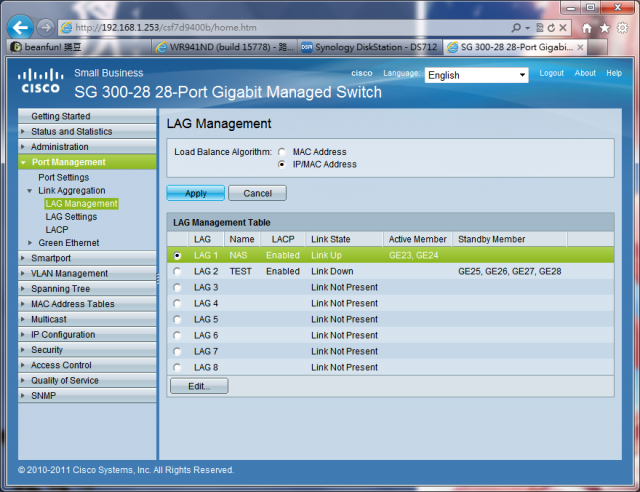640x492 pixels.
Task: Click the Apply button
Action: tap(196, 193)
